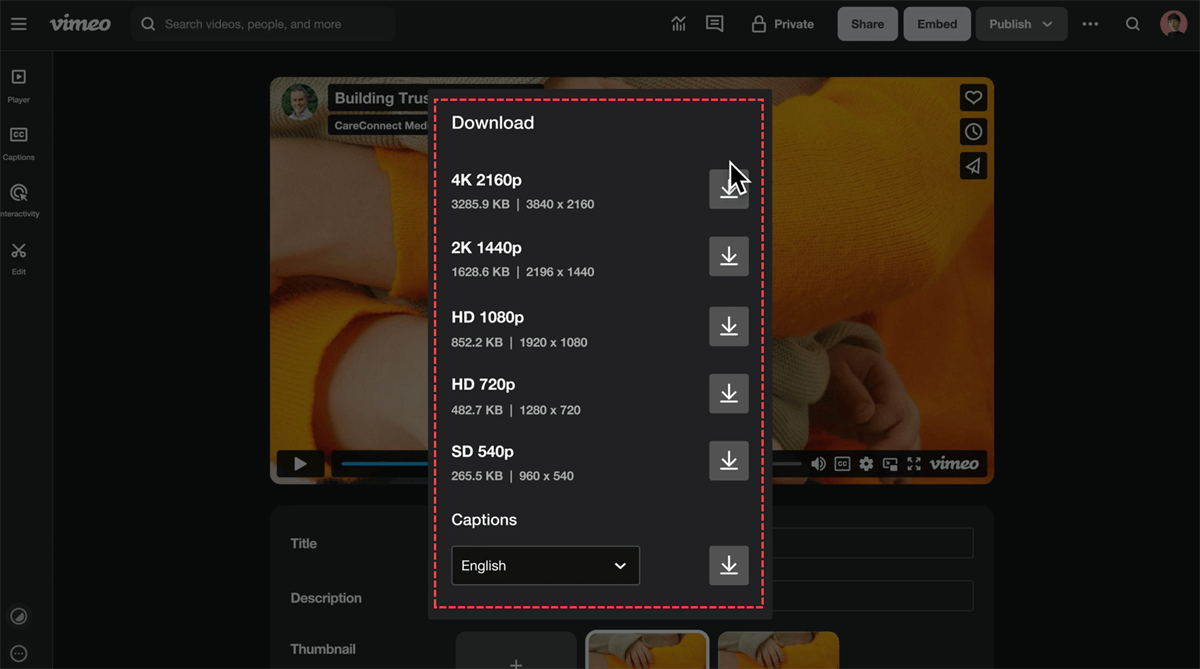Download the English captions file

coord(728,566)
